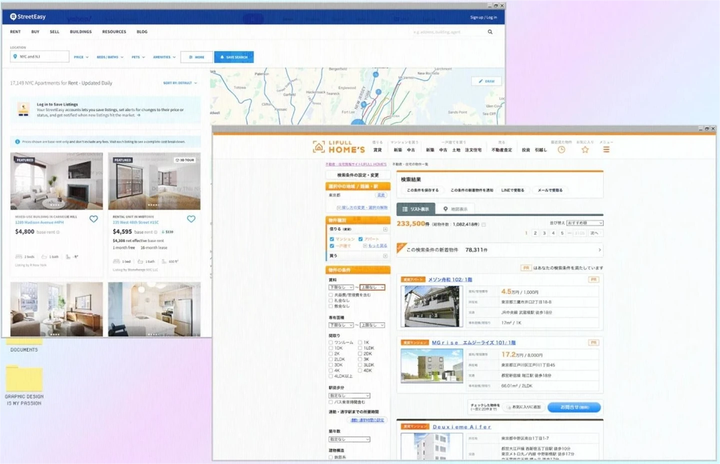Screen dimensions: 720x464
Task: Open the Documents folder on the desktop
Action: [x=24, y=345]
